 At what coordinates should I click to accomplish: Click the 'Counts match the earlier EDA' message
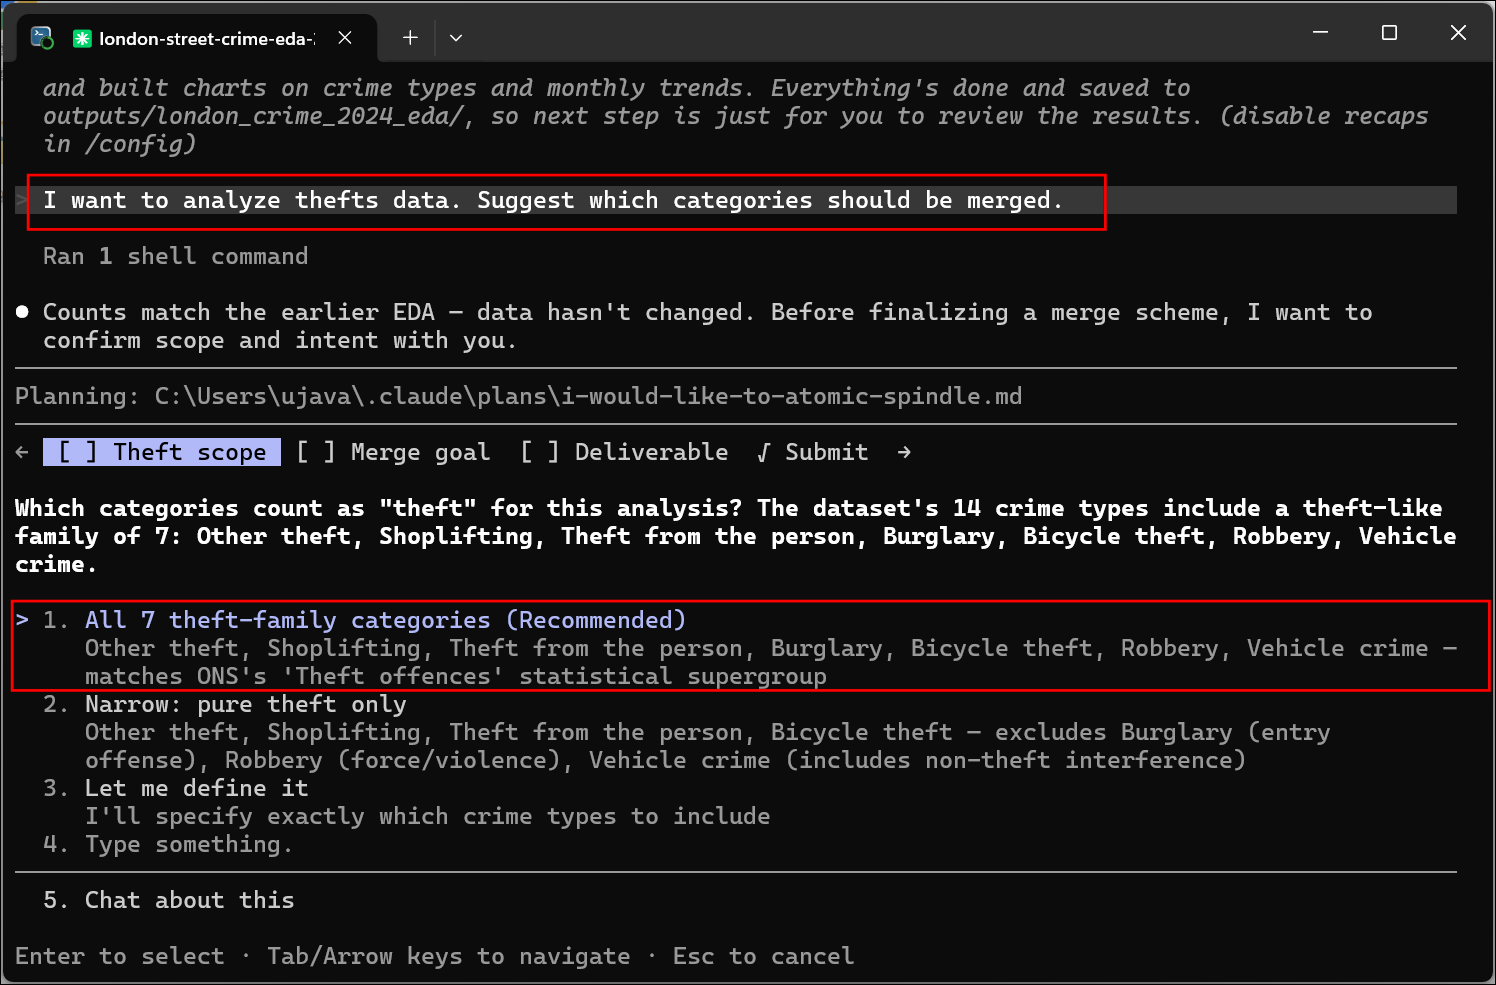click(x=707, y=326)
